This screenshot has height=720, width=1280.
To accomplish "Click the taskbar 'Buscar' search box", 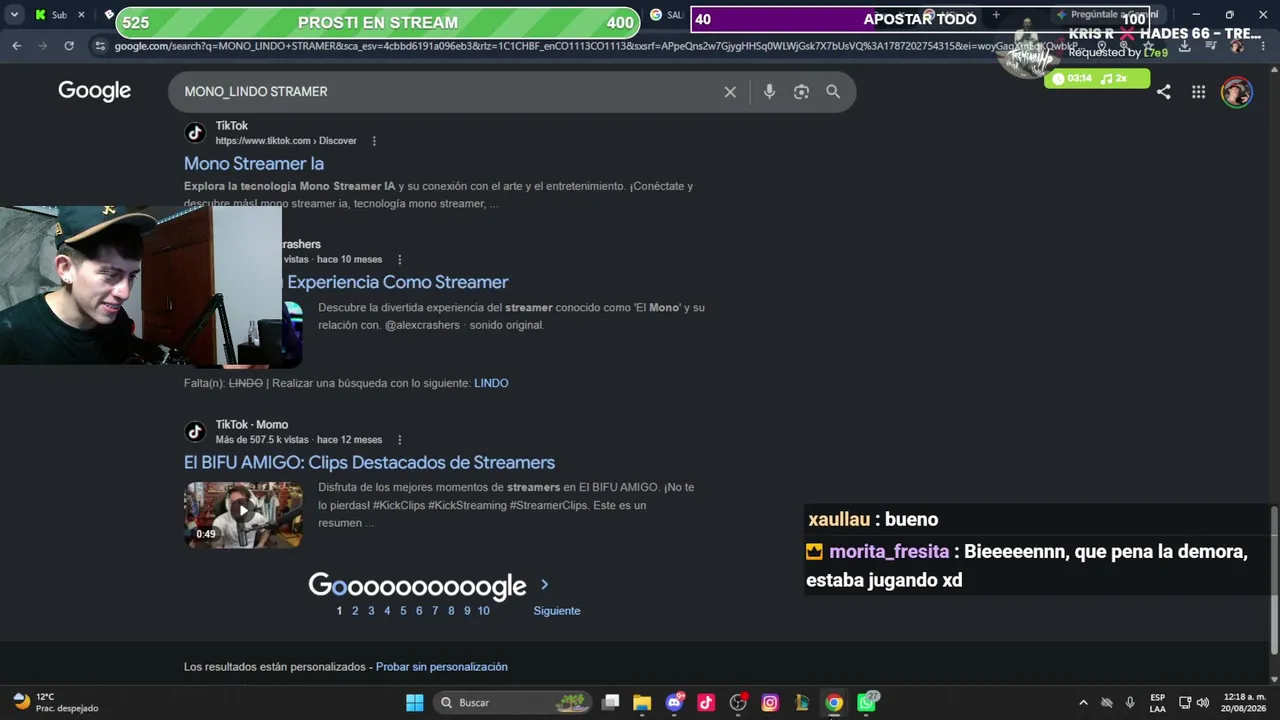I will click(x=513, y=703).
